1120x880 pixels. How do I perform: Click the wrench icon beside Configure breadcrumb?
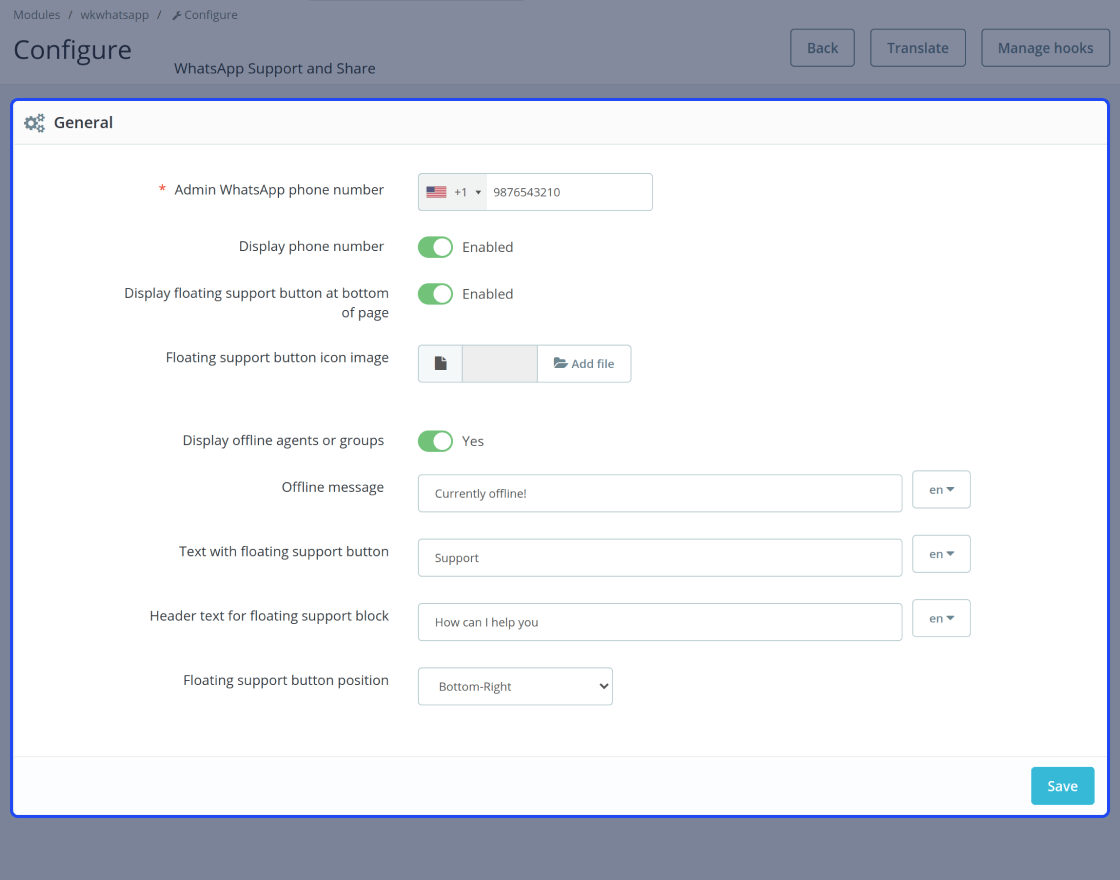point(176,15)
